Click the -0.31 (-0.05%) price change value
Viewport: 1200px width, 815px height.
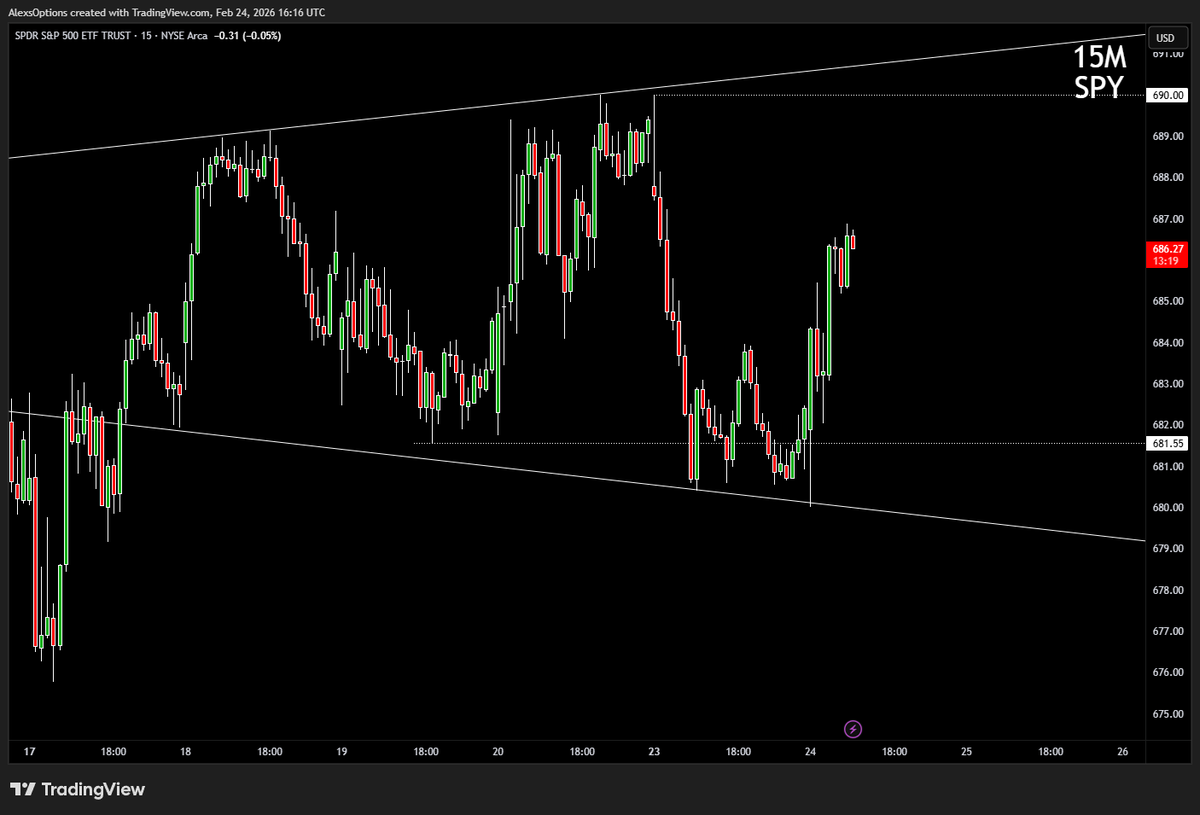pyautogui.click(x=246, y=36)
